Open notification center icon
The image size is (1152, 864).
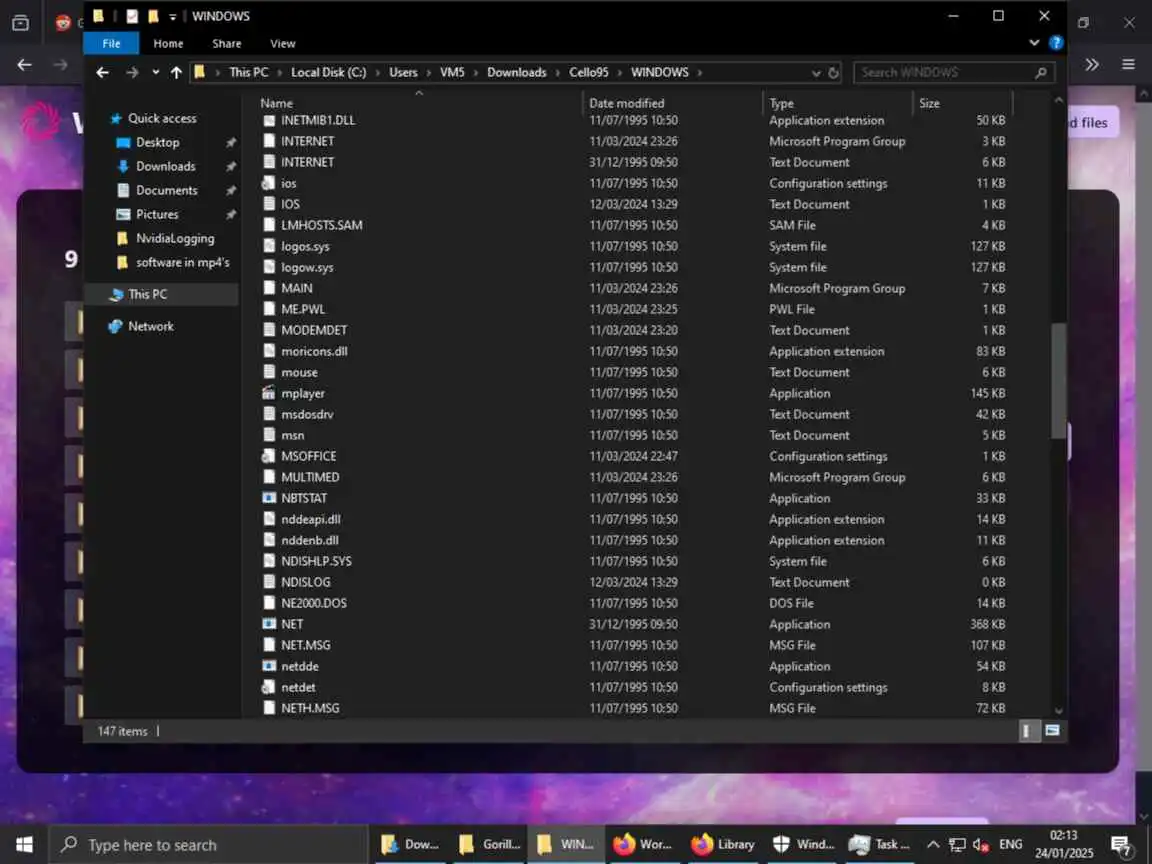(x=1121, y=845)
